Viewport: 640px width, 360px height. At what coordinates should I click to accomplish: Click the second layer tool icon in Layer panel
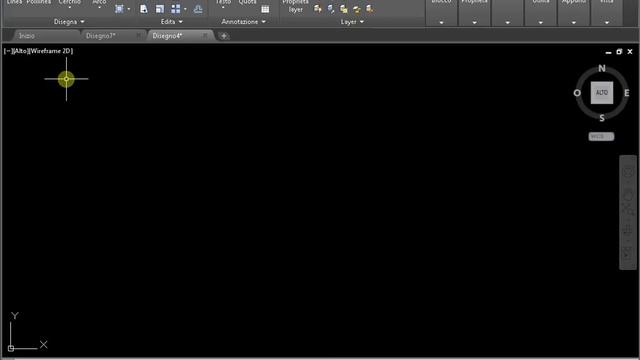331,9
